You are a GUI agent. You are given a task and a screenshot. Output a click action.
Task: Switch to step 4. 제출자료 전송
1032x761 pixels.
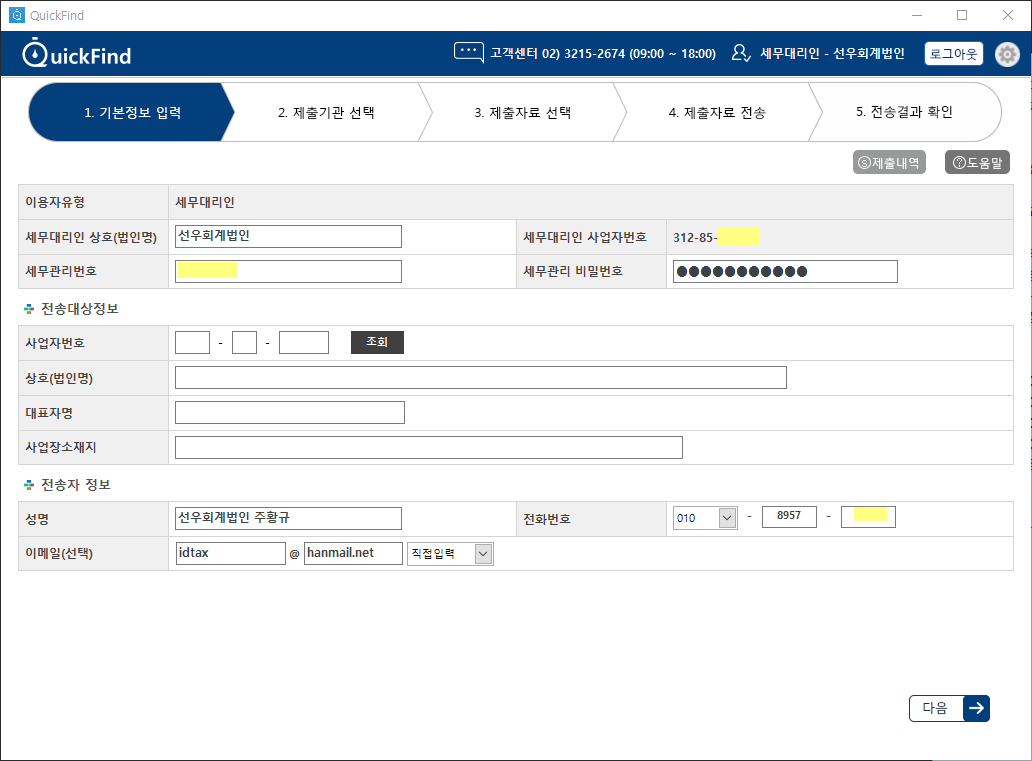[x=716, y=112]
